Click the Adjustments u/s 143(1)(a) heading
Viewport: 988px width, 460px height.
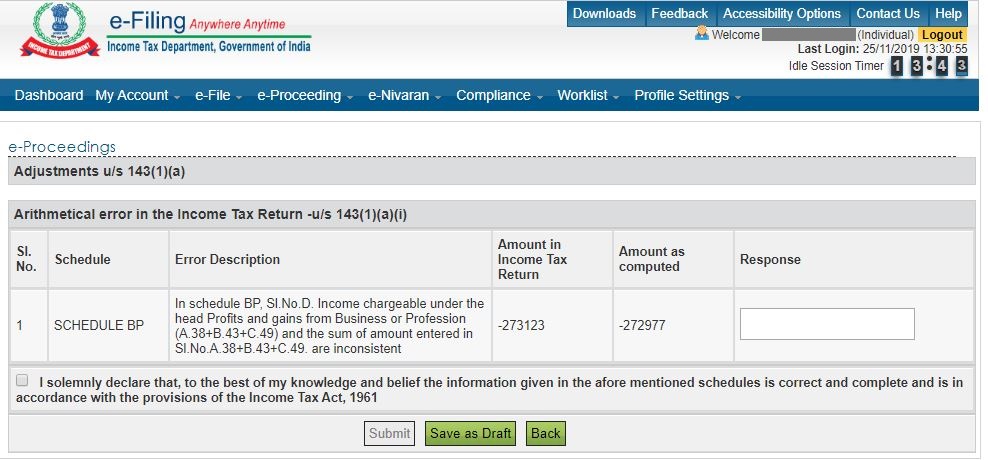pyautogui.click(x=100, y=171)
